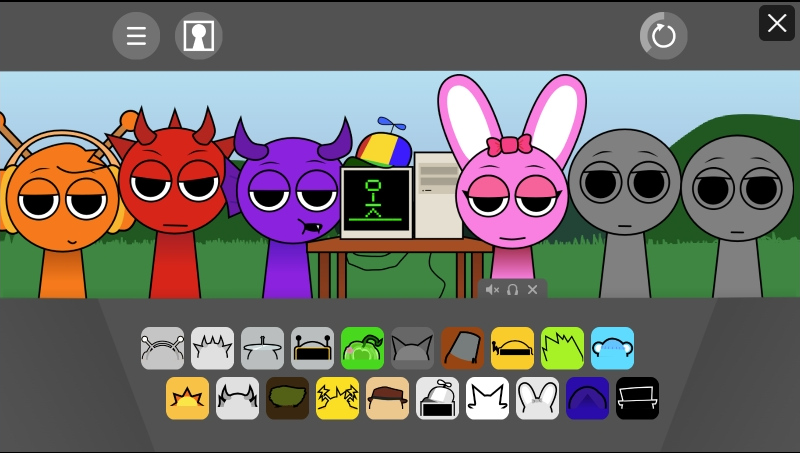Select the red horned devil character
Viewport: 800px width, 453px height.
pos(172,200)
